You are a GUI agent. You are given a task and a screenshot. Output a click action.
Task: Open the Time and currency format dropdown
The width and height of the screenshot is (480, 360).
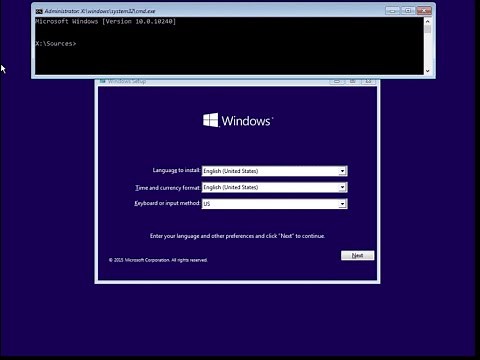click(x=274, y=187)
